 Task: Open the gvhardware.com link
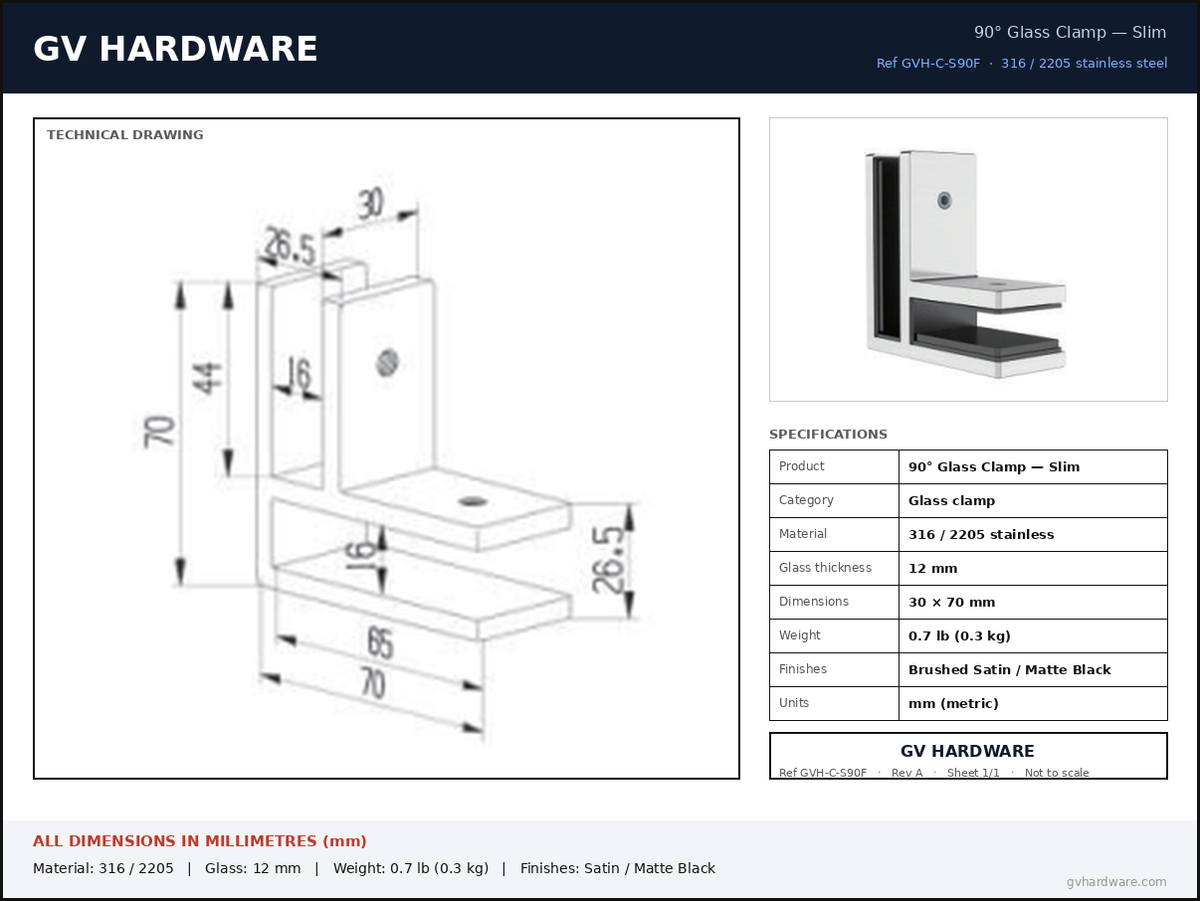pyautogui.click(x=1117, y=882)
